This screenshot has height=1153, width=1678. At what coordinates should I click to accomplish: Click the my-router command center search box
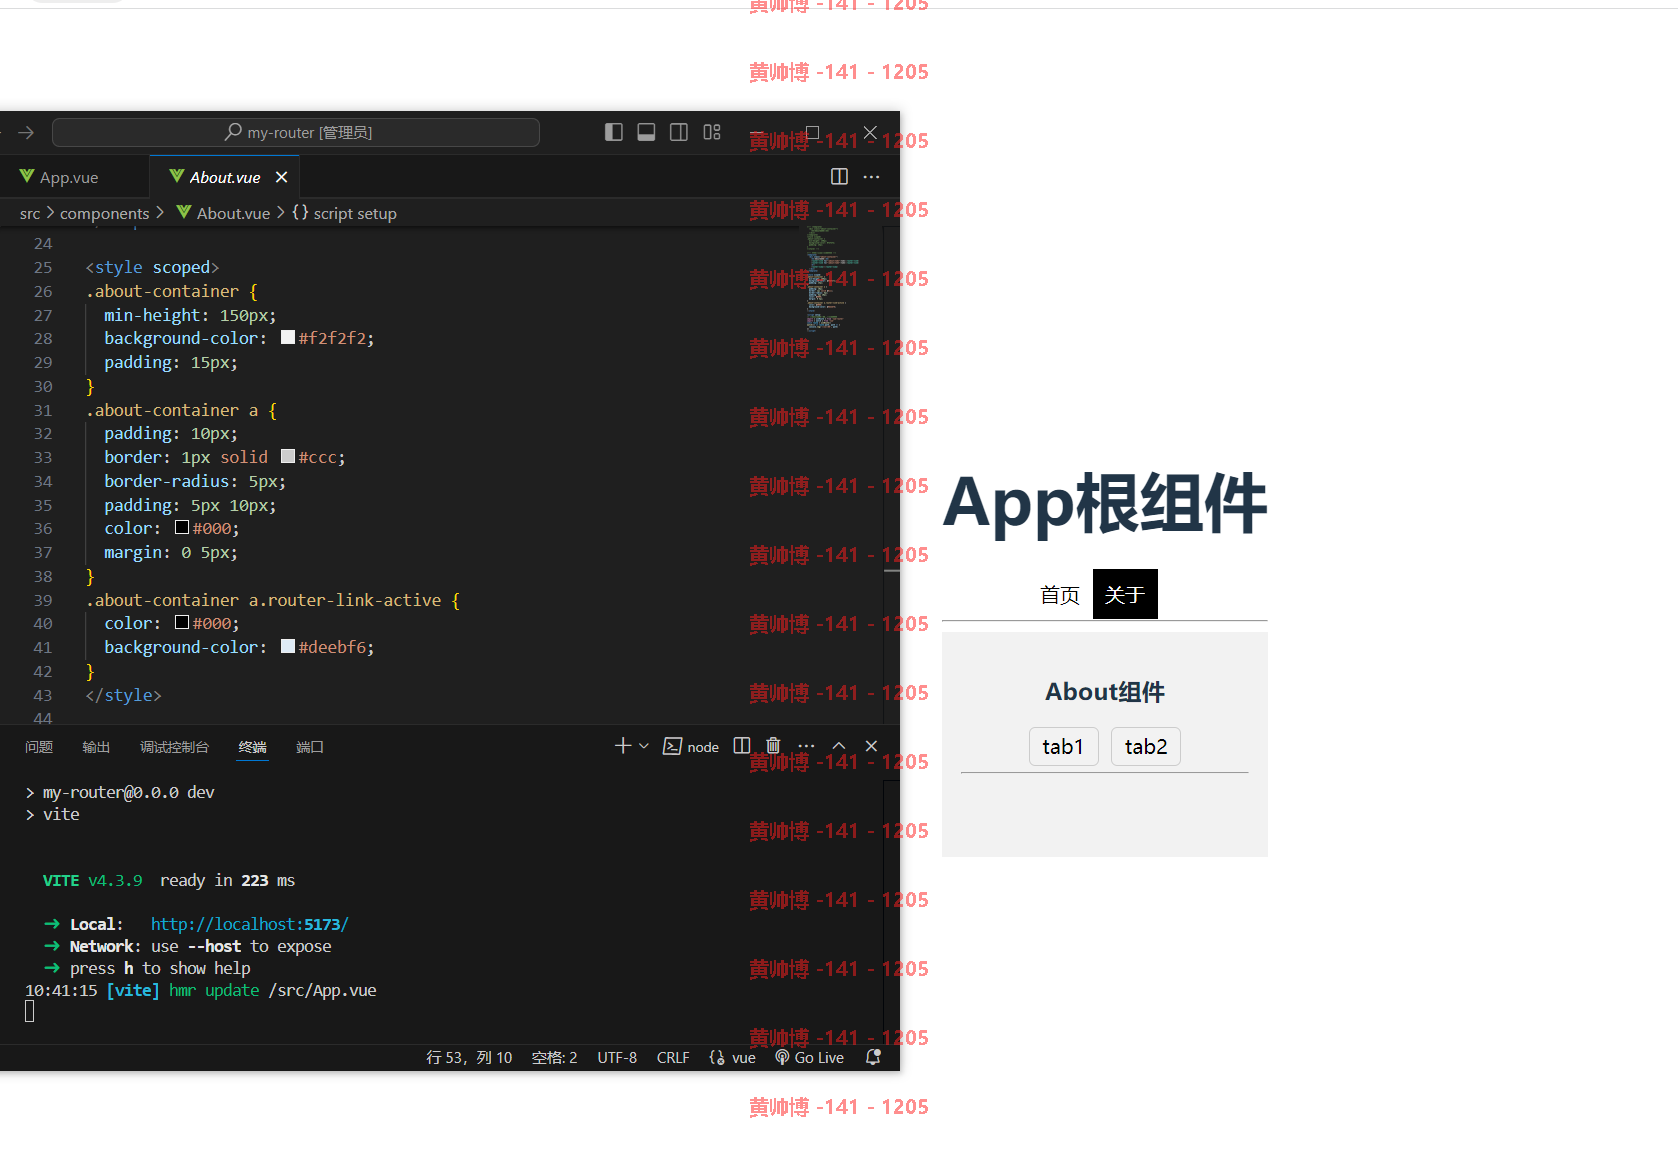(296, 132)
